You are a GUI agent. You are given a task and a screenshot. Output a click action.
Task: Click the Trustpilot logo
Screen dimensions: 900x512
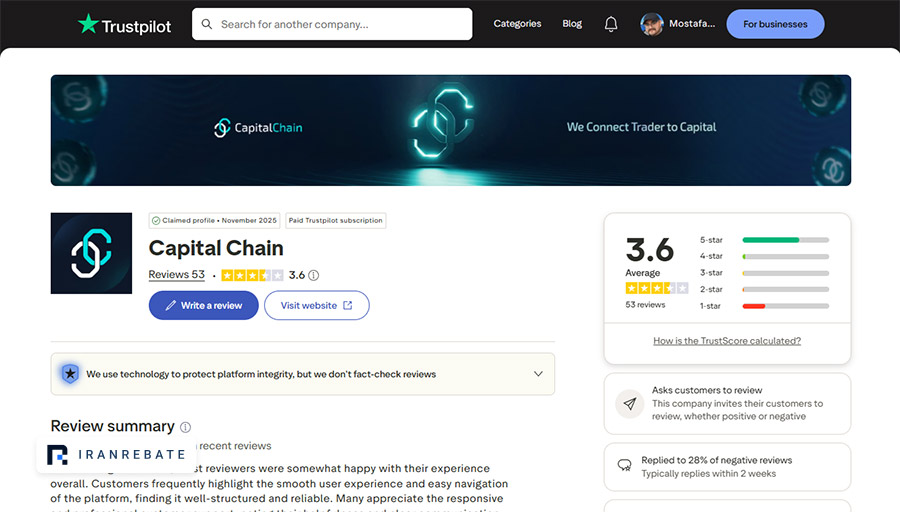point(125,24)
